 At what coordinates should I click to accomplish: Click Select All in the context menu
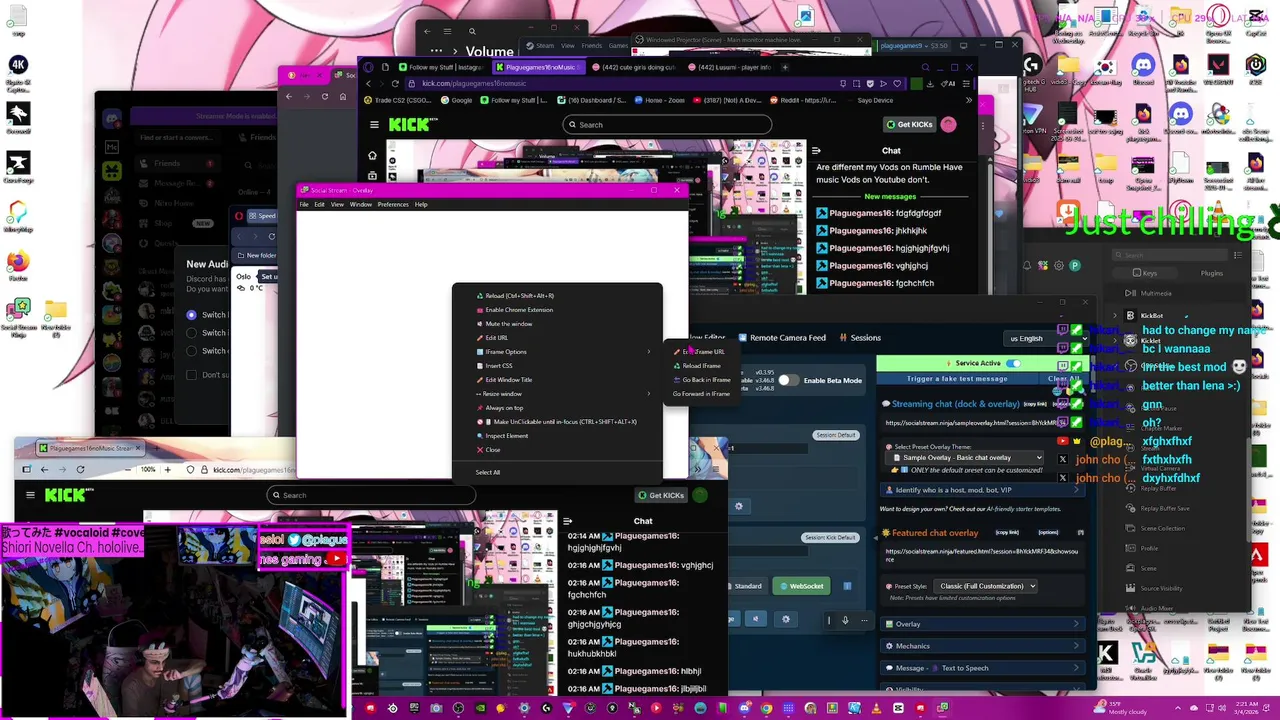click(557, 472)
